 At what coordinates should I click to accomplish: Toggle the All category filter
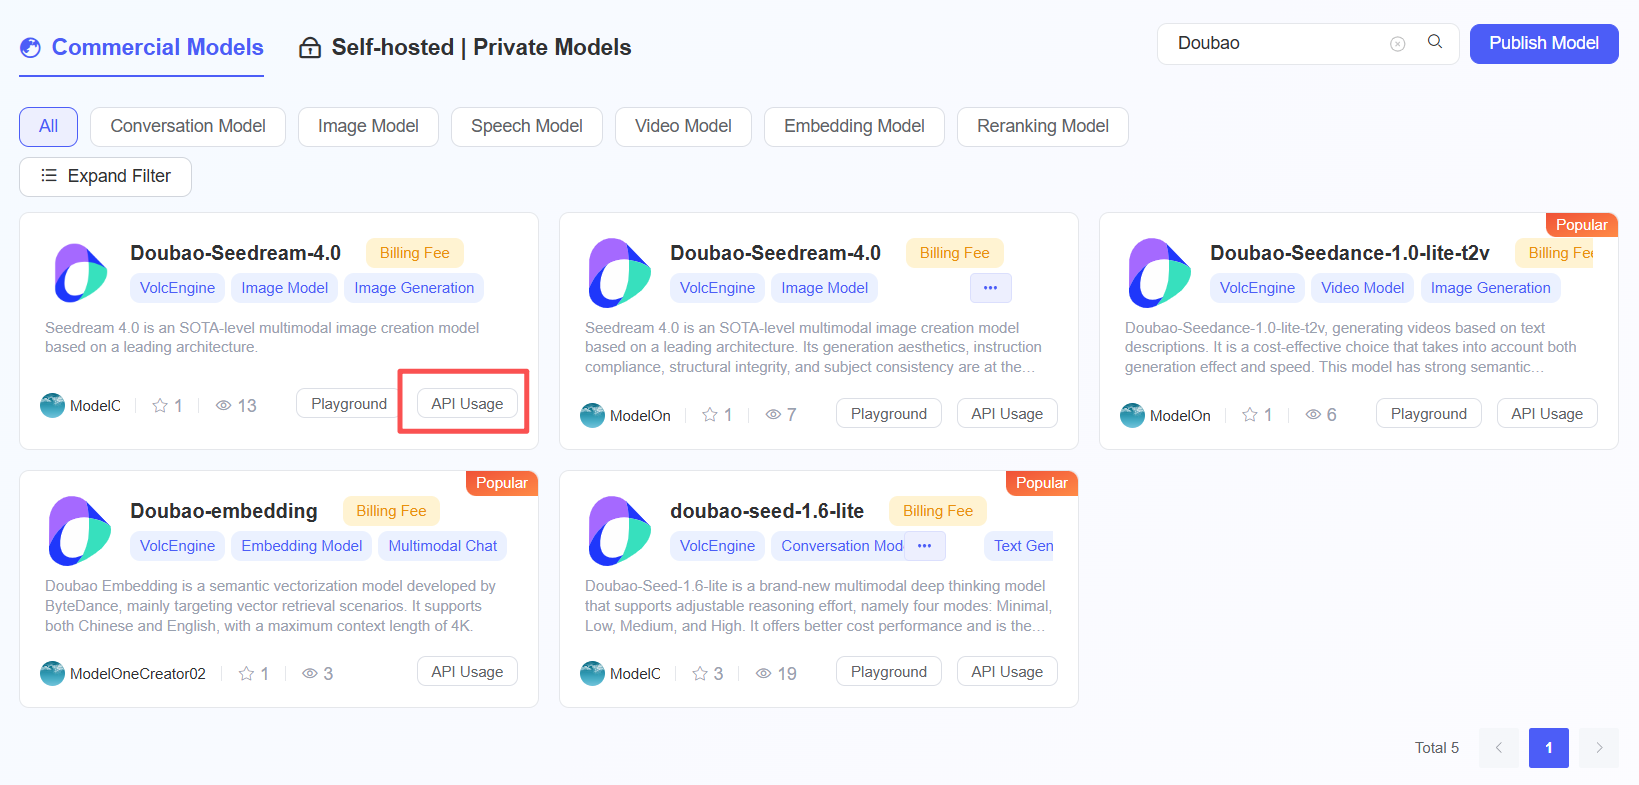click(48, 126)
